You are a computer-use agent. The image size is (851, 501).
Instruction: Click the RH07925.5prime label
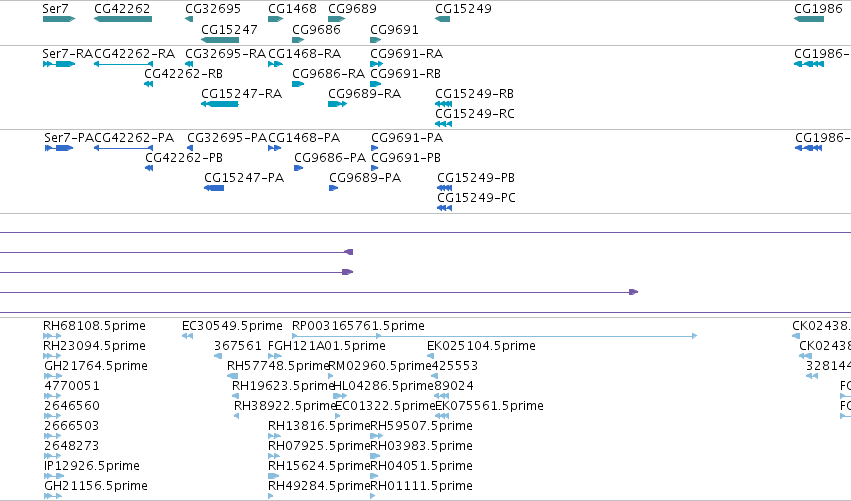[319, 446]
